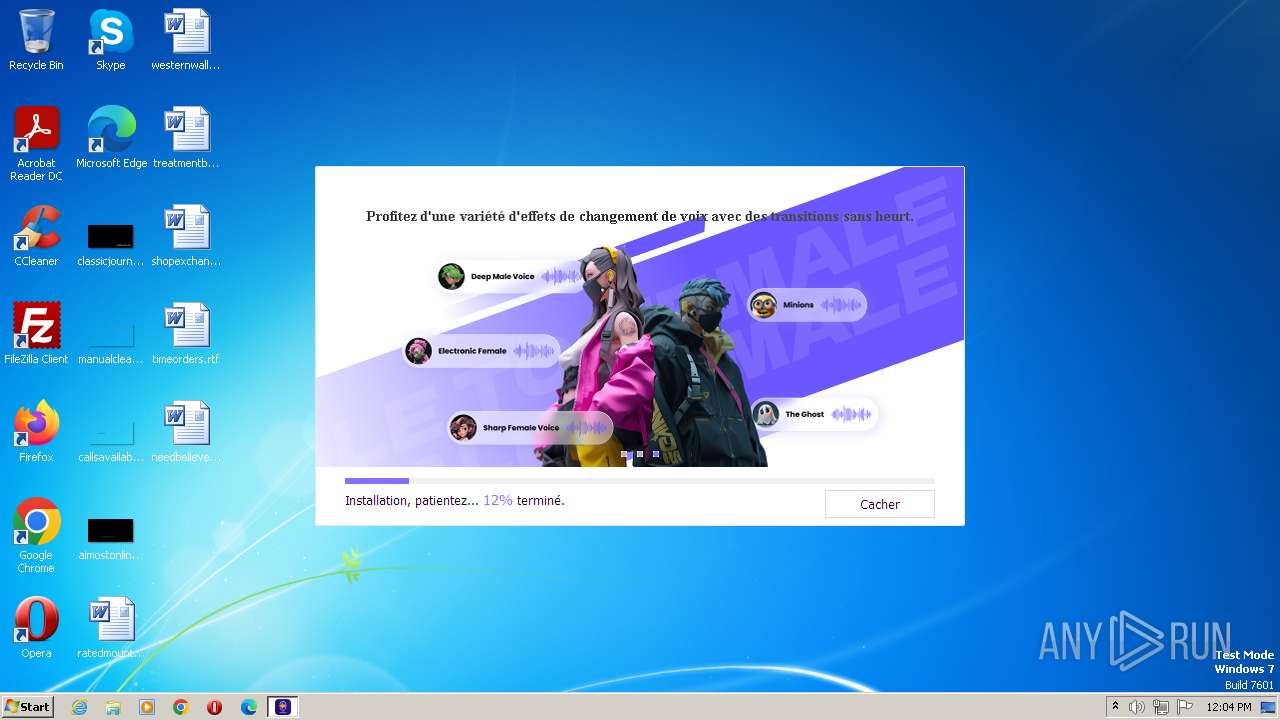Click the installer's taskbar button
The height and width of the screenshot is (720, 1280).
(283, 707)
